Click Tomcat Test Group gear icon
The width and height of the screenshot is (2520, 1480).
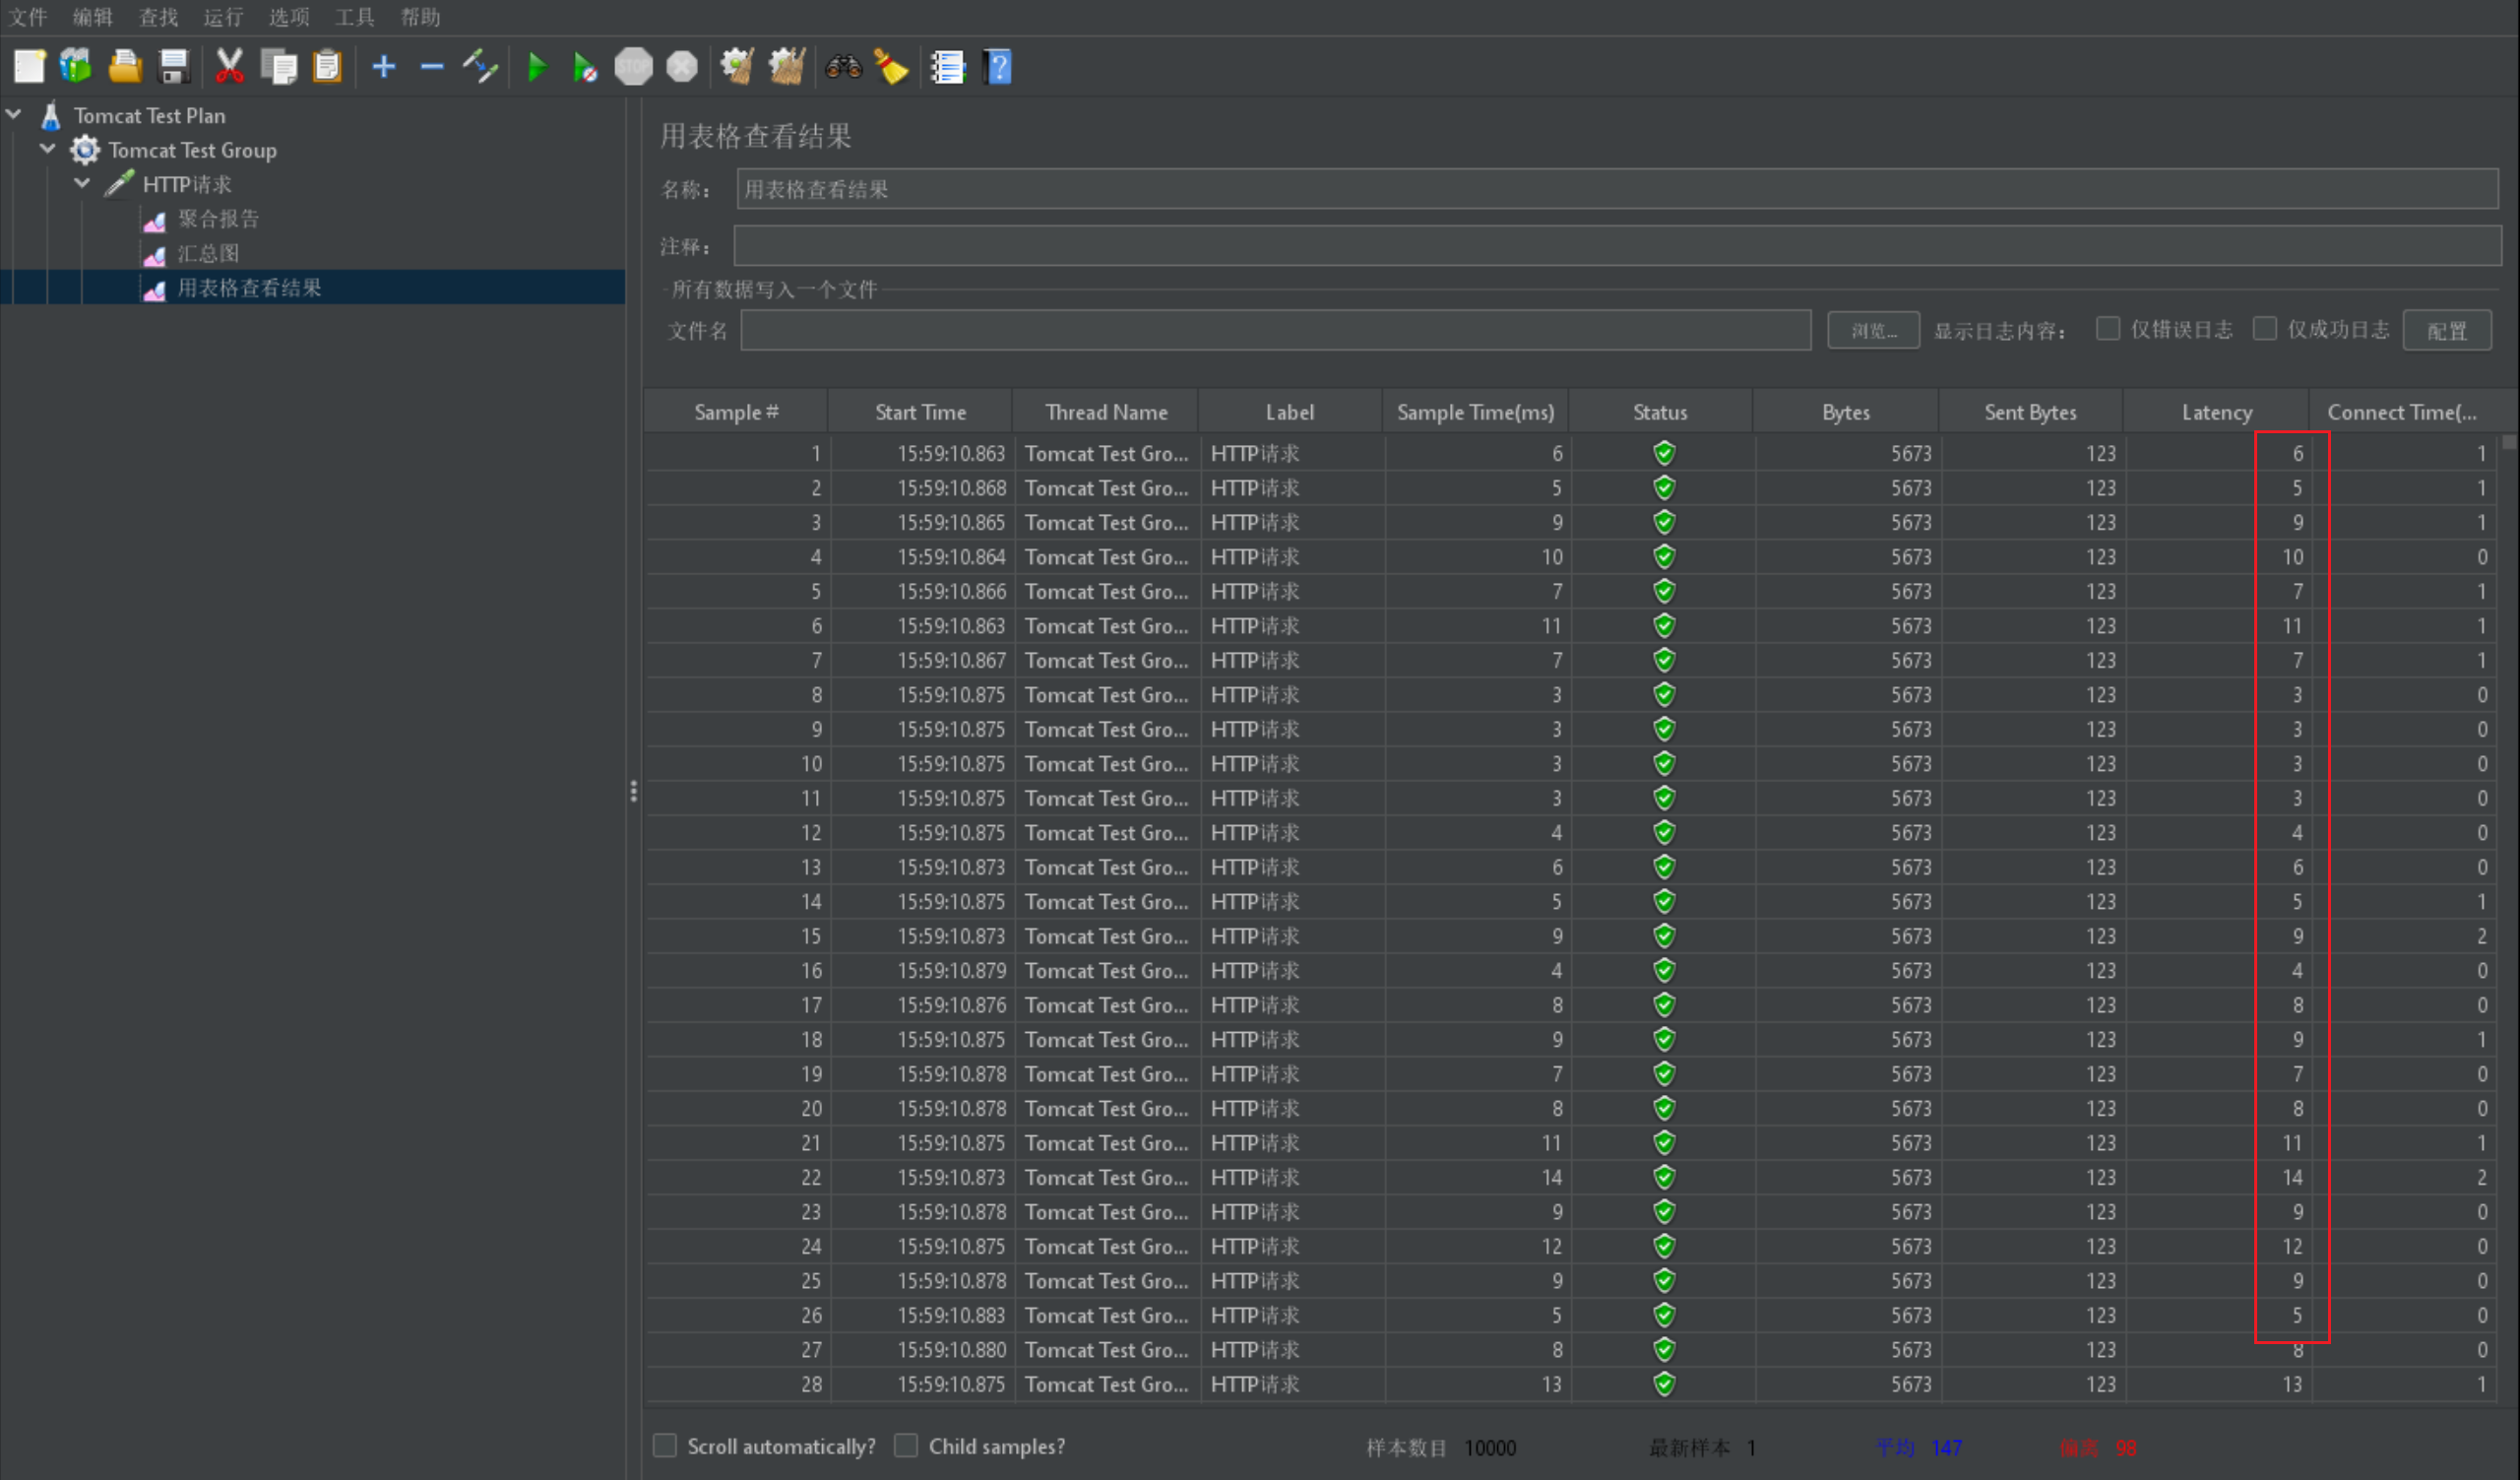85,150
